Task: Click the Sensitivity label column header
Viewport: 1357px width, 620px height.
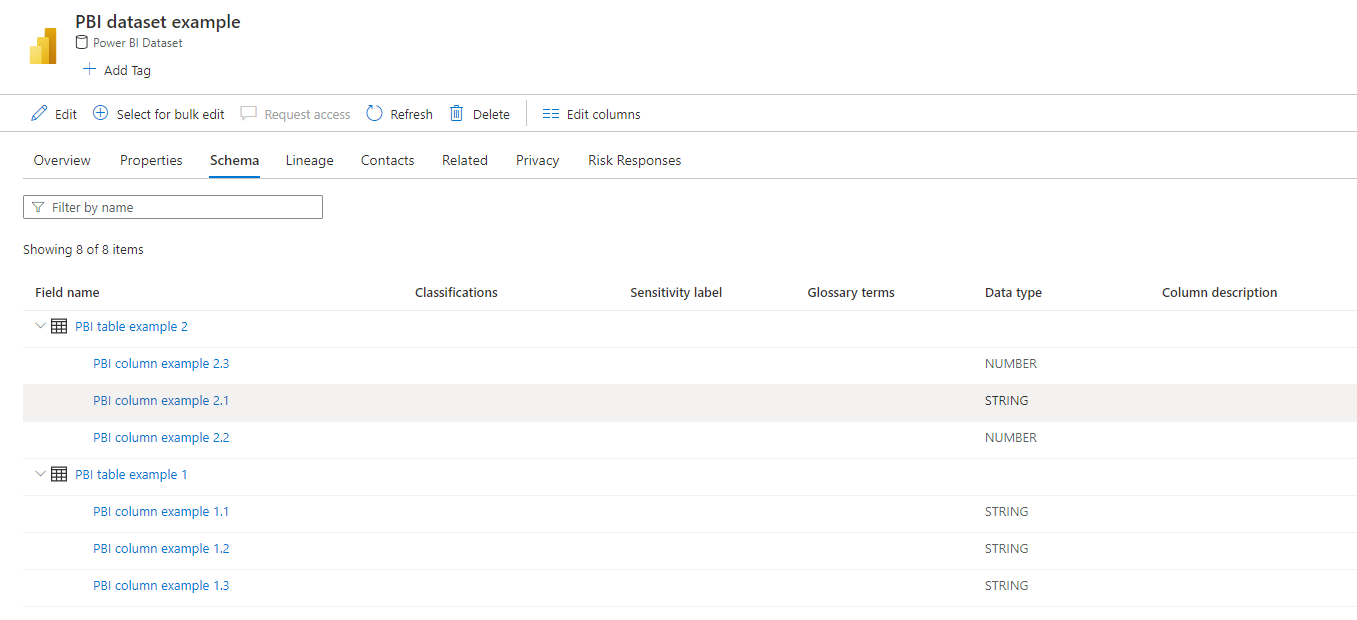Action: coord(676,293)
